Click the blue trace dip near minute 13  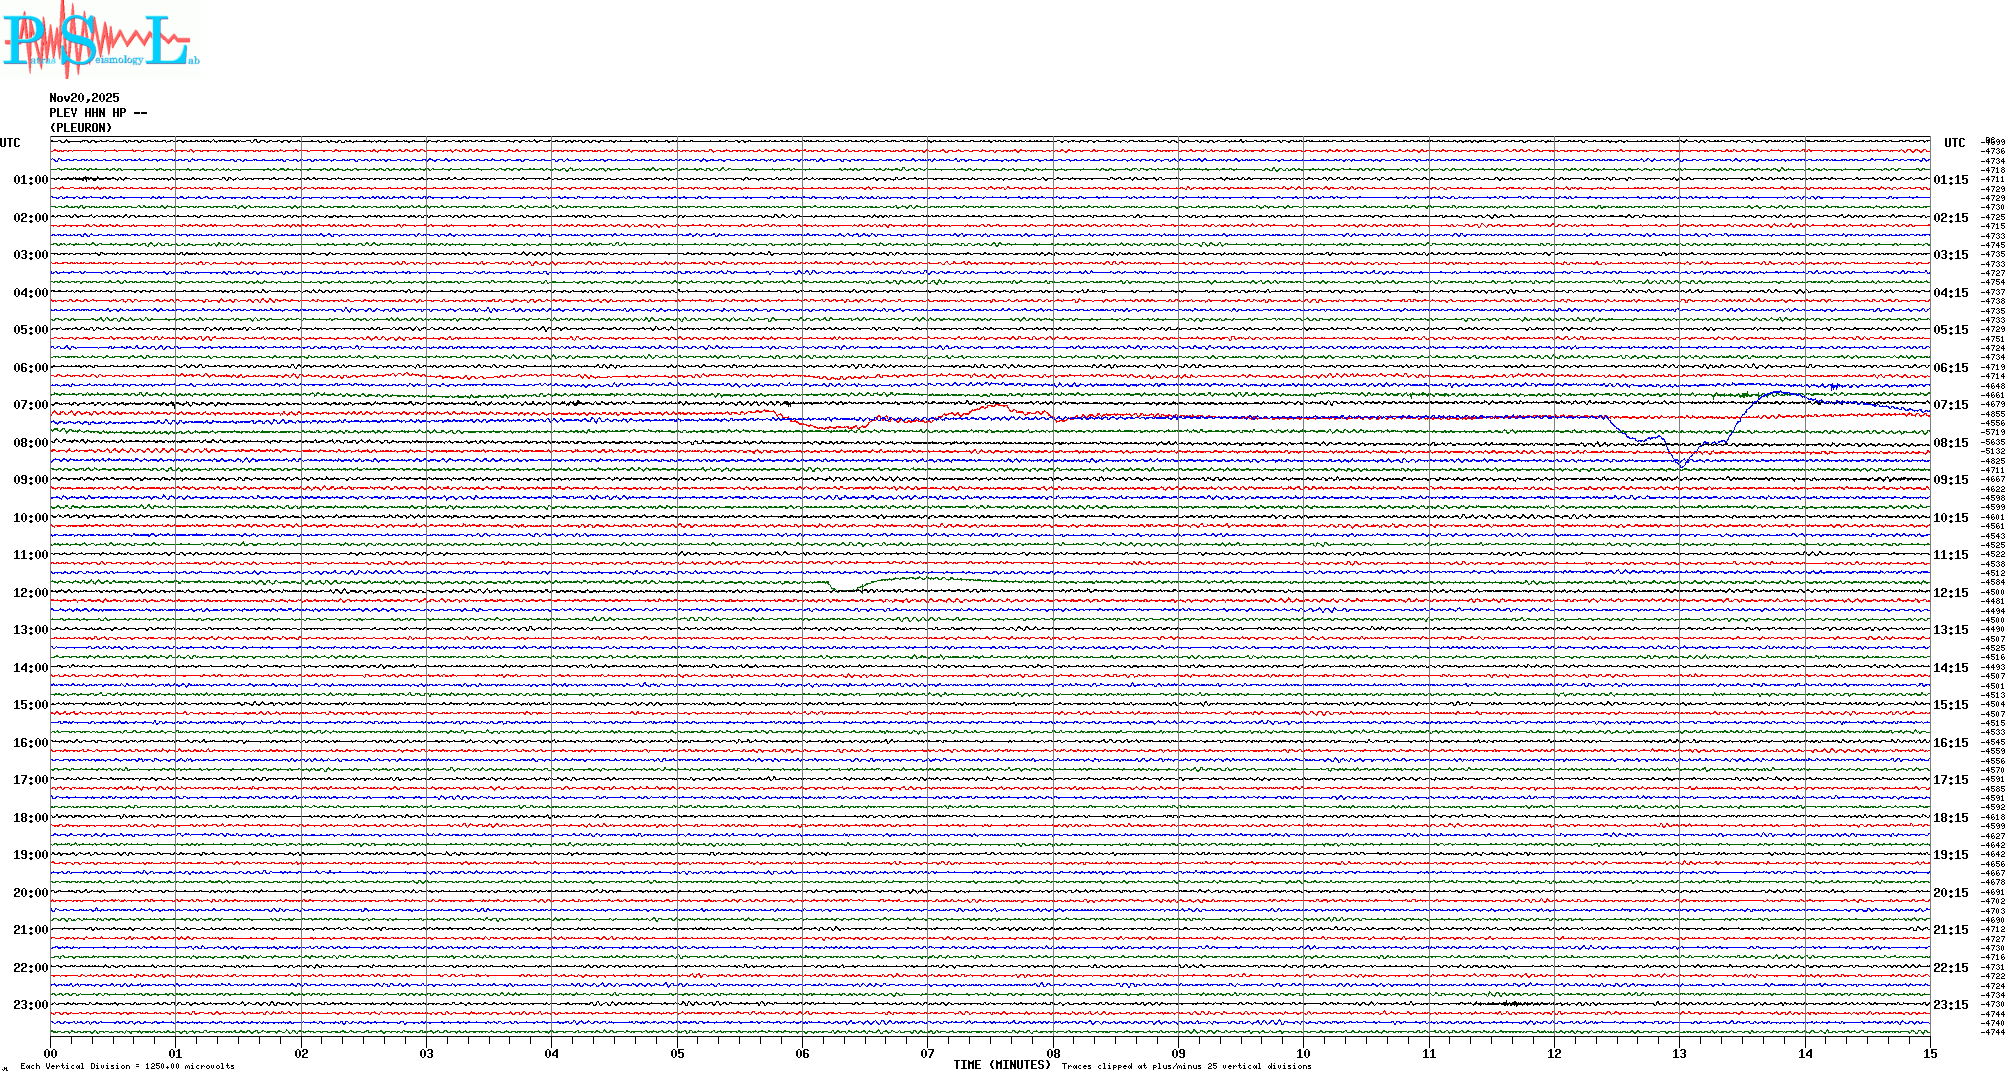1682,465
